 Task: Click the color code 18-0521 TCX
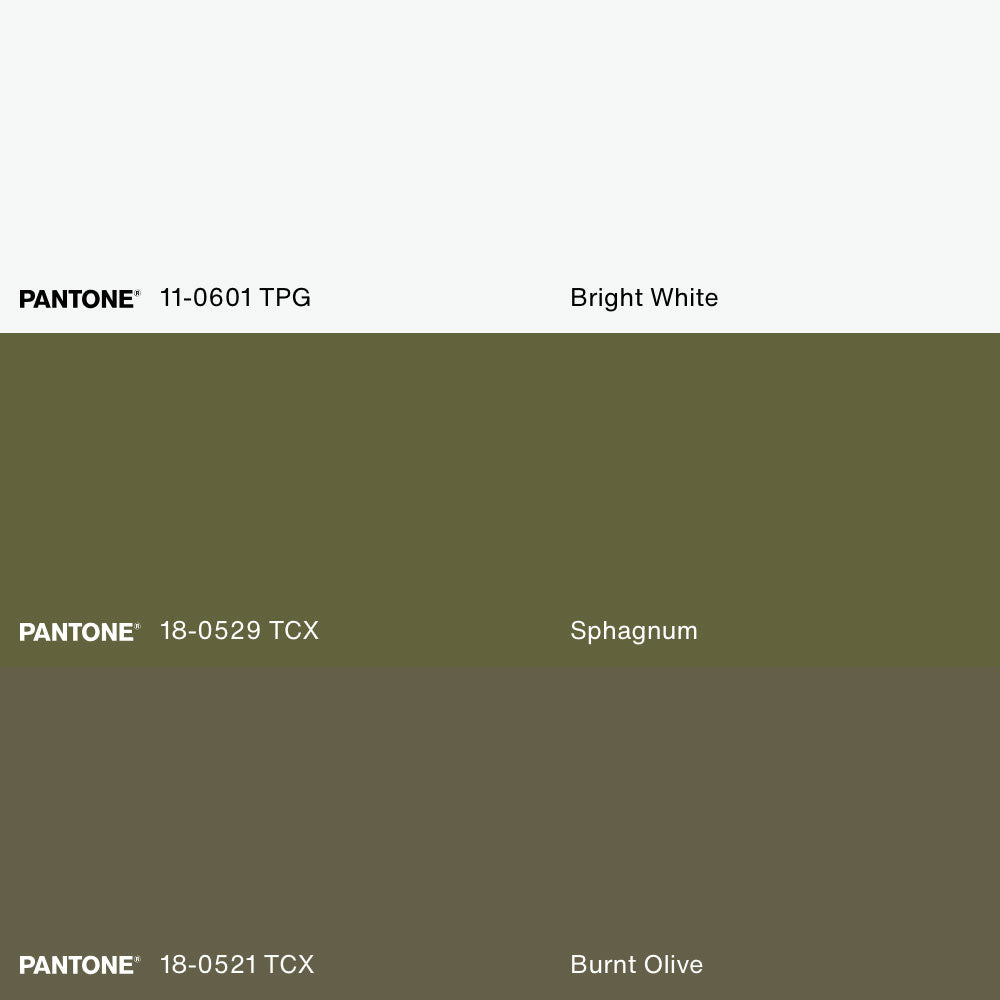click(237, 965)
